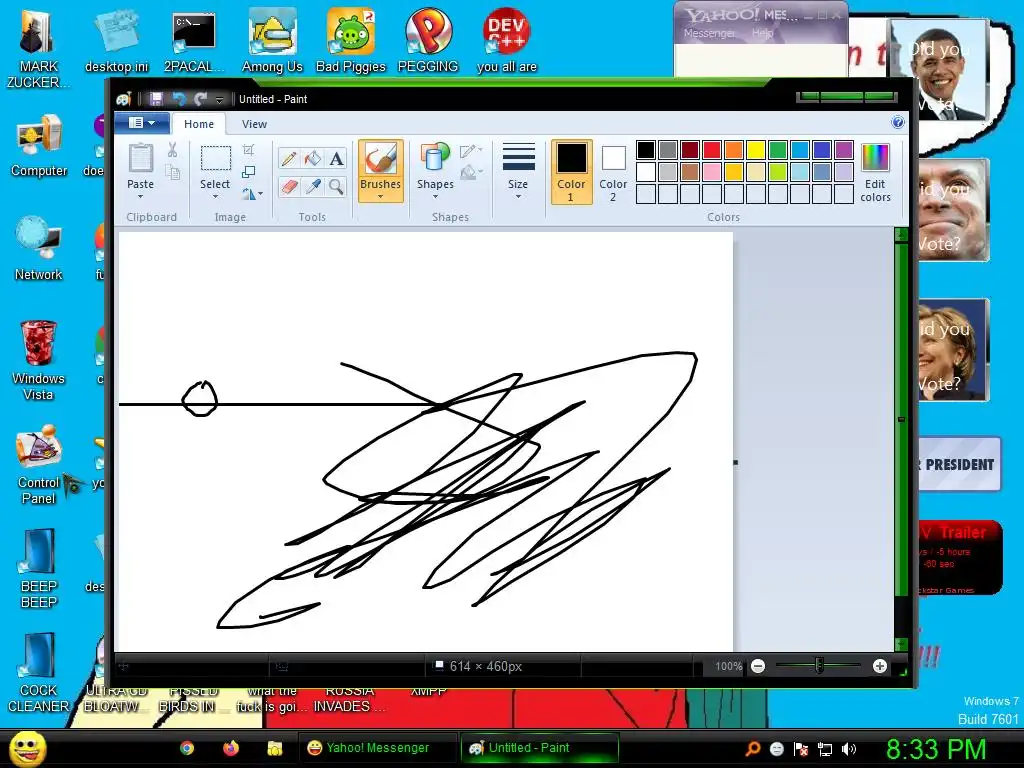Click the Crop icon in Image group

point(248,150)
